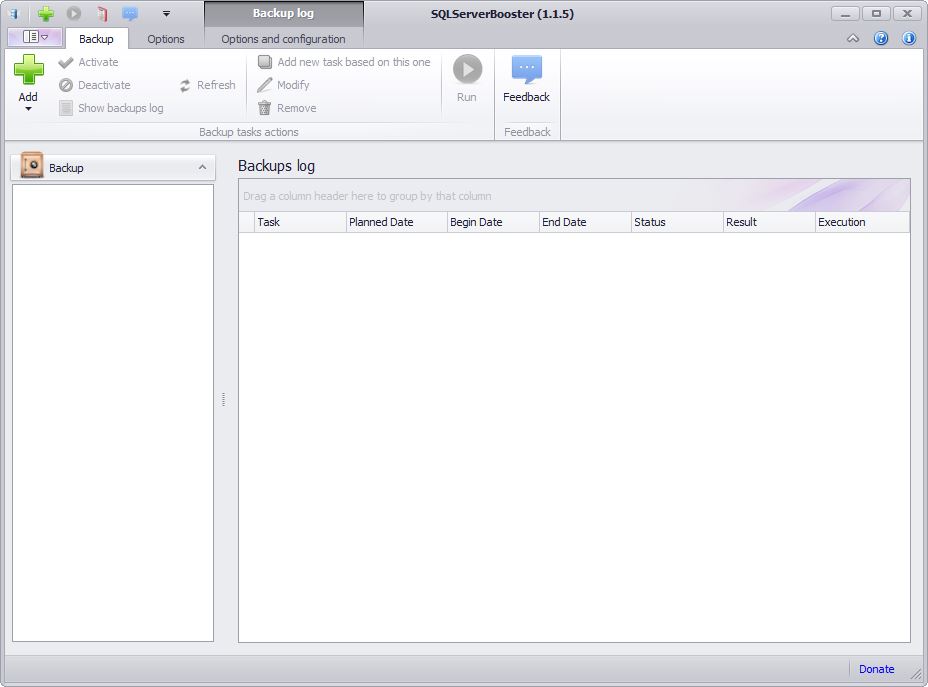Sort by the Result column header
Screen dimensions: 928x687
pos(769,222)
